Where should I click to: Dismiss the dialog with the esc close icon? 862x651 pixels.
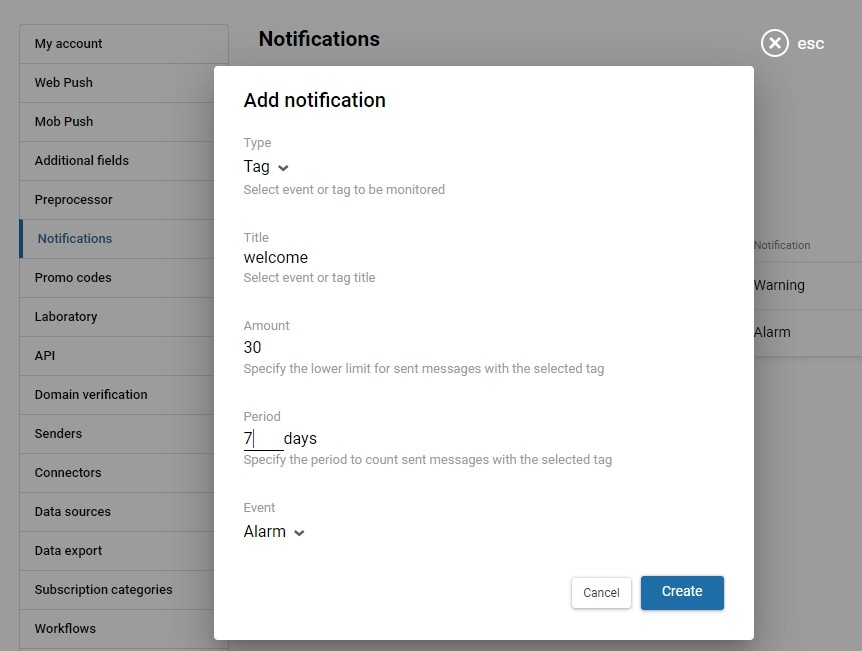point(775,43)
